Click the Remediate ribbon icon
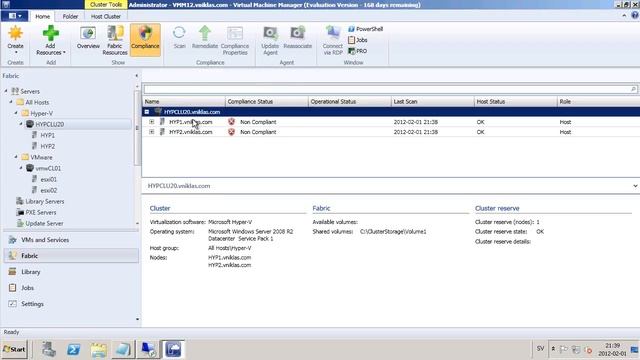Image resolution: width=640 pixels, height=360 pixels. point(204,38)
